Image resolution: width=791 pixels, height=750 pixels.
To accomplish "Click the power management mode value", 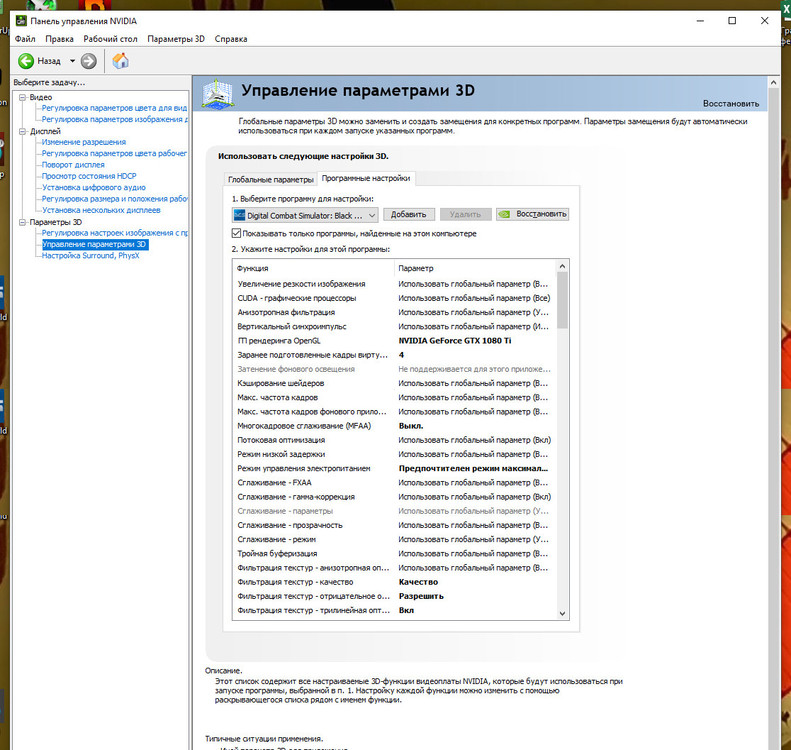I will tap(473, 468).
